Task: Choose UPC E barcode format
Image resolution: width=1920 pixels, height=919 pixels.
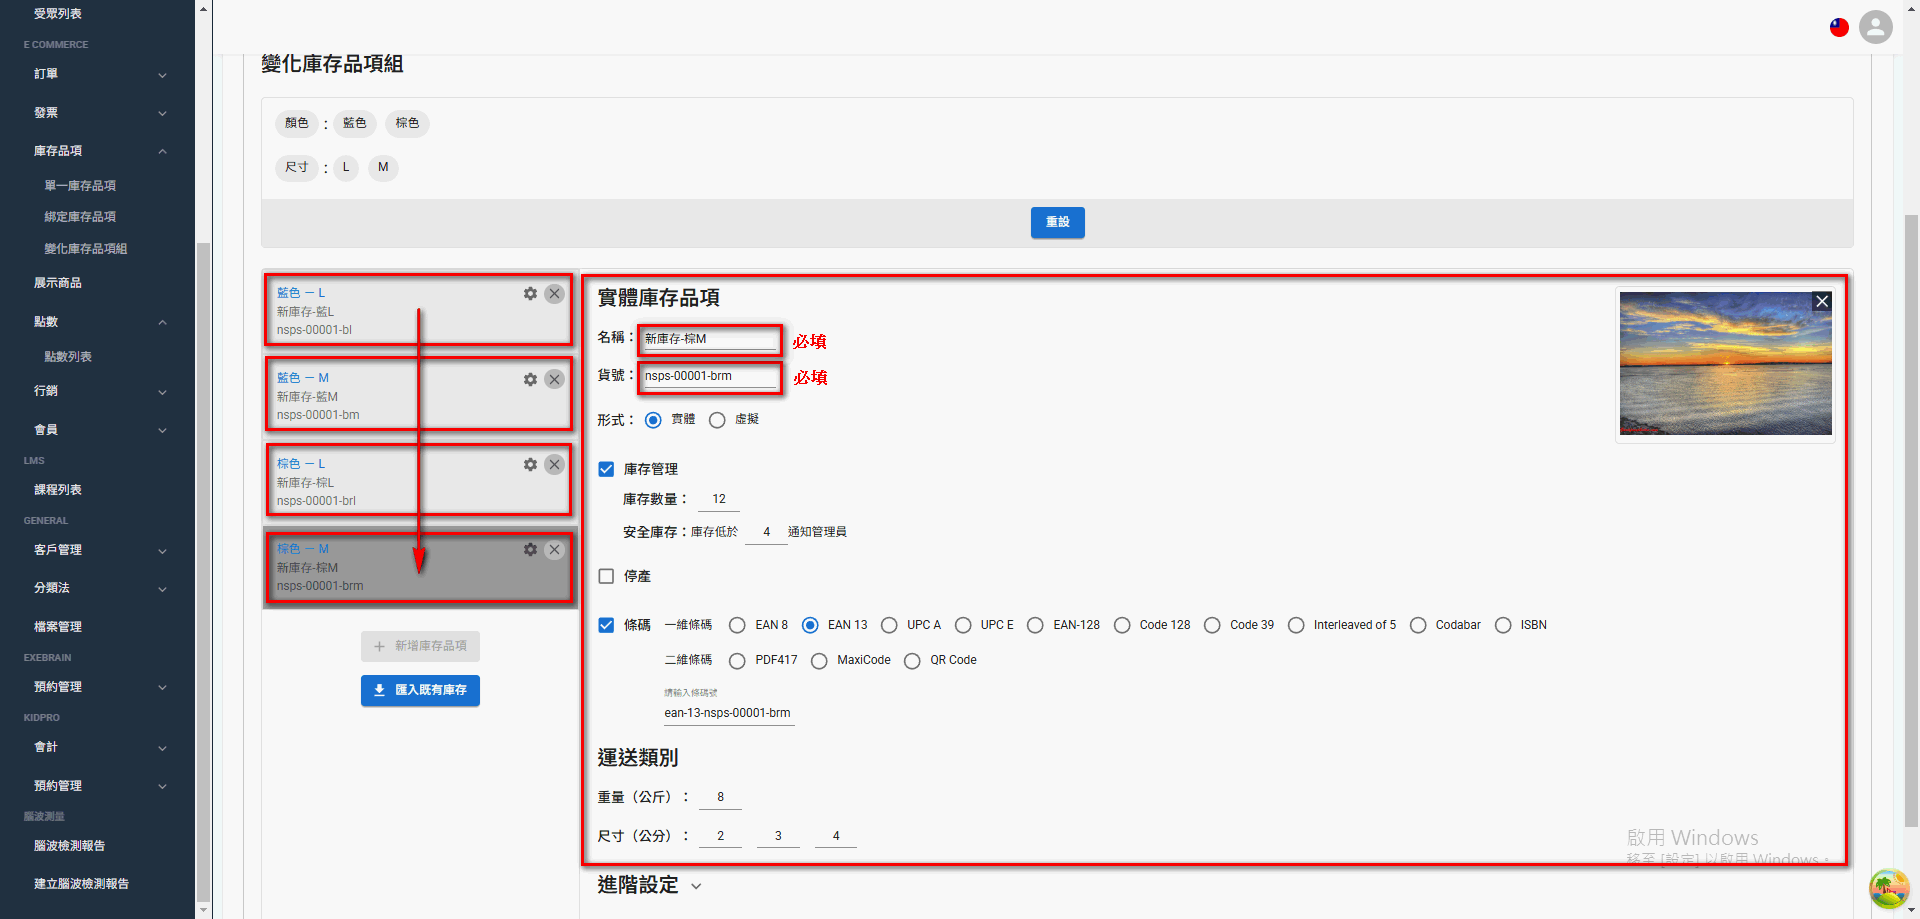Action: pos(963,625)
